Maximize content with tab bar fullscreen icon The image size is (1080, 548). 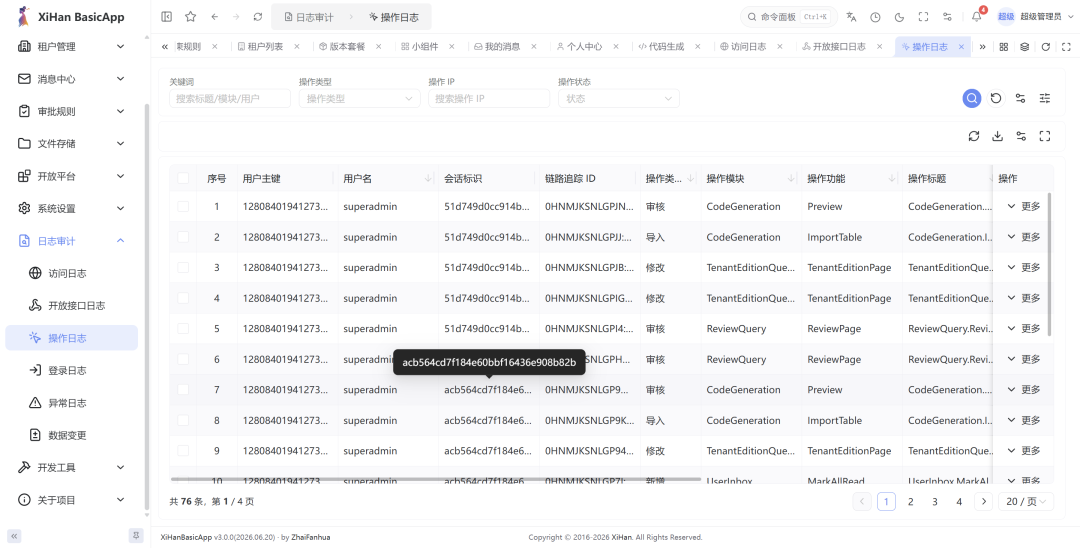[1066, 47]
